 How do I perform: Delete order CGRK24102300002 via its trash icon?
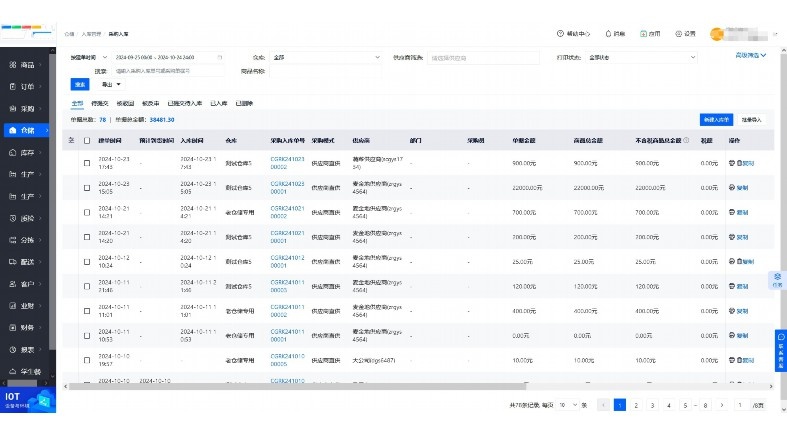[x=739, y=163]
